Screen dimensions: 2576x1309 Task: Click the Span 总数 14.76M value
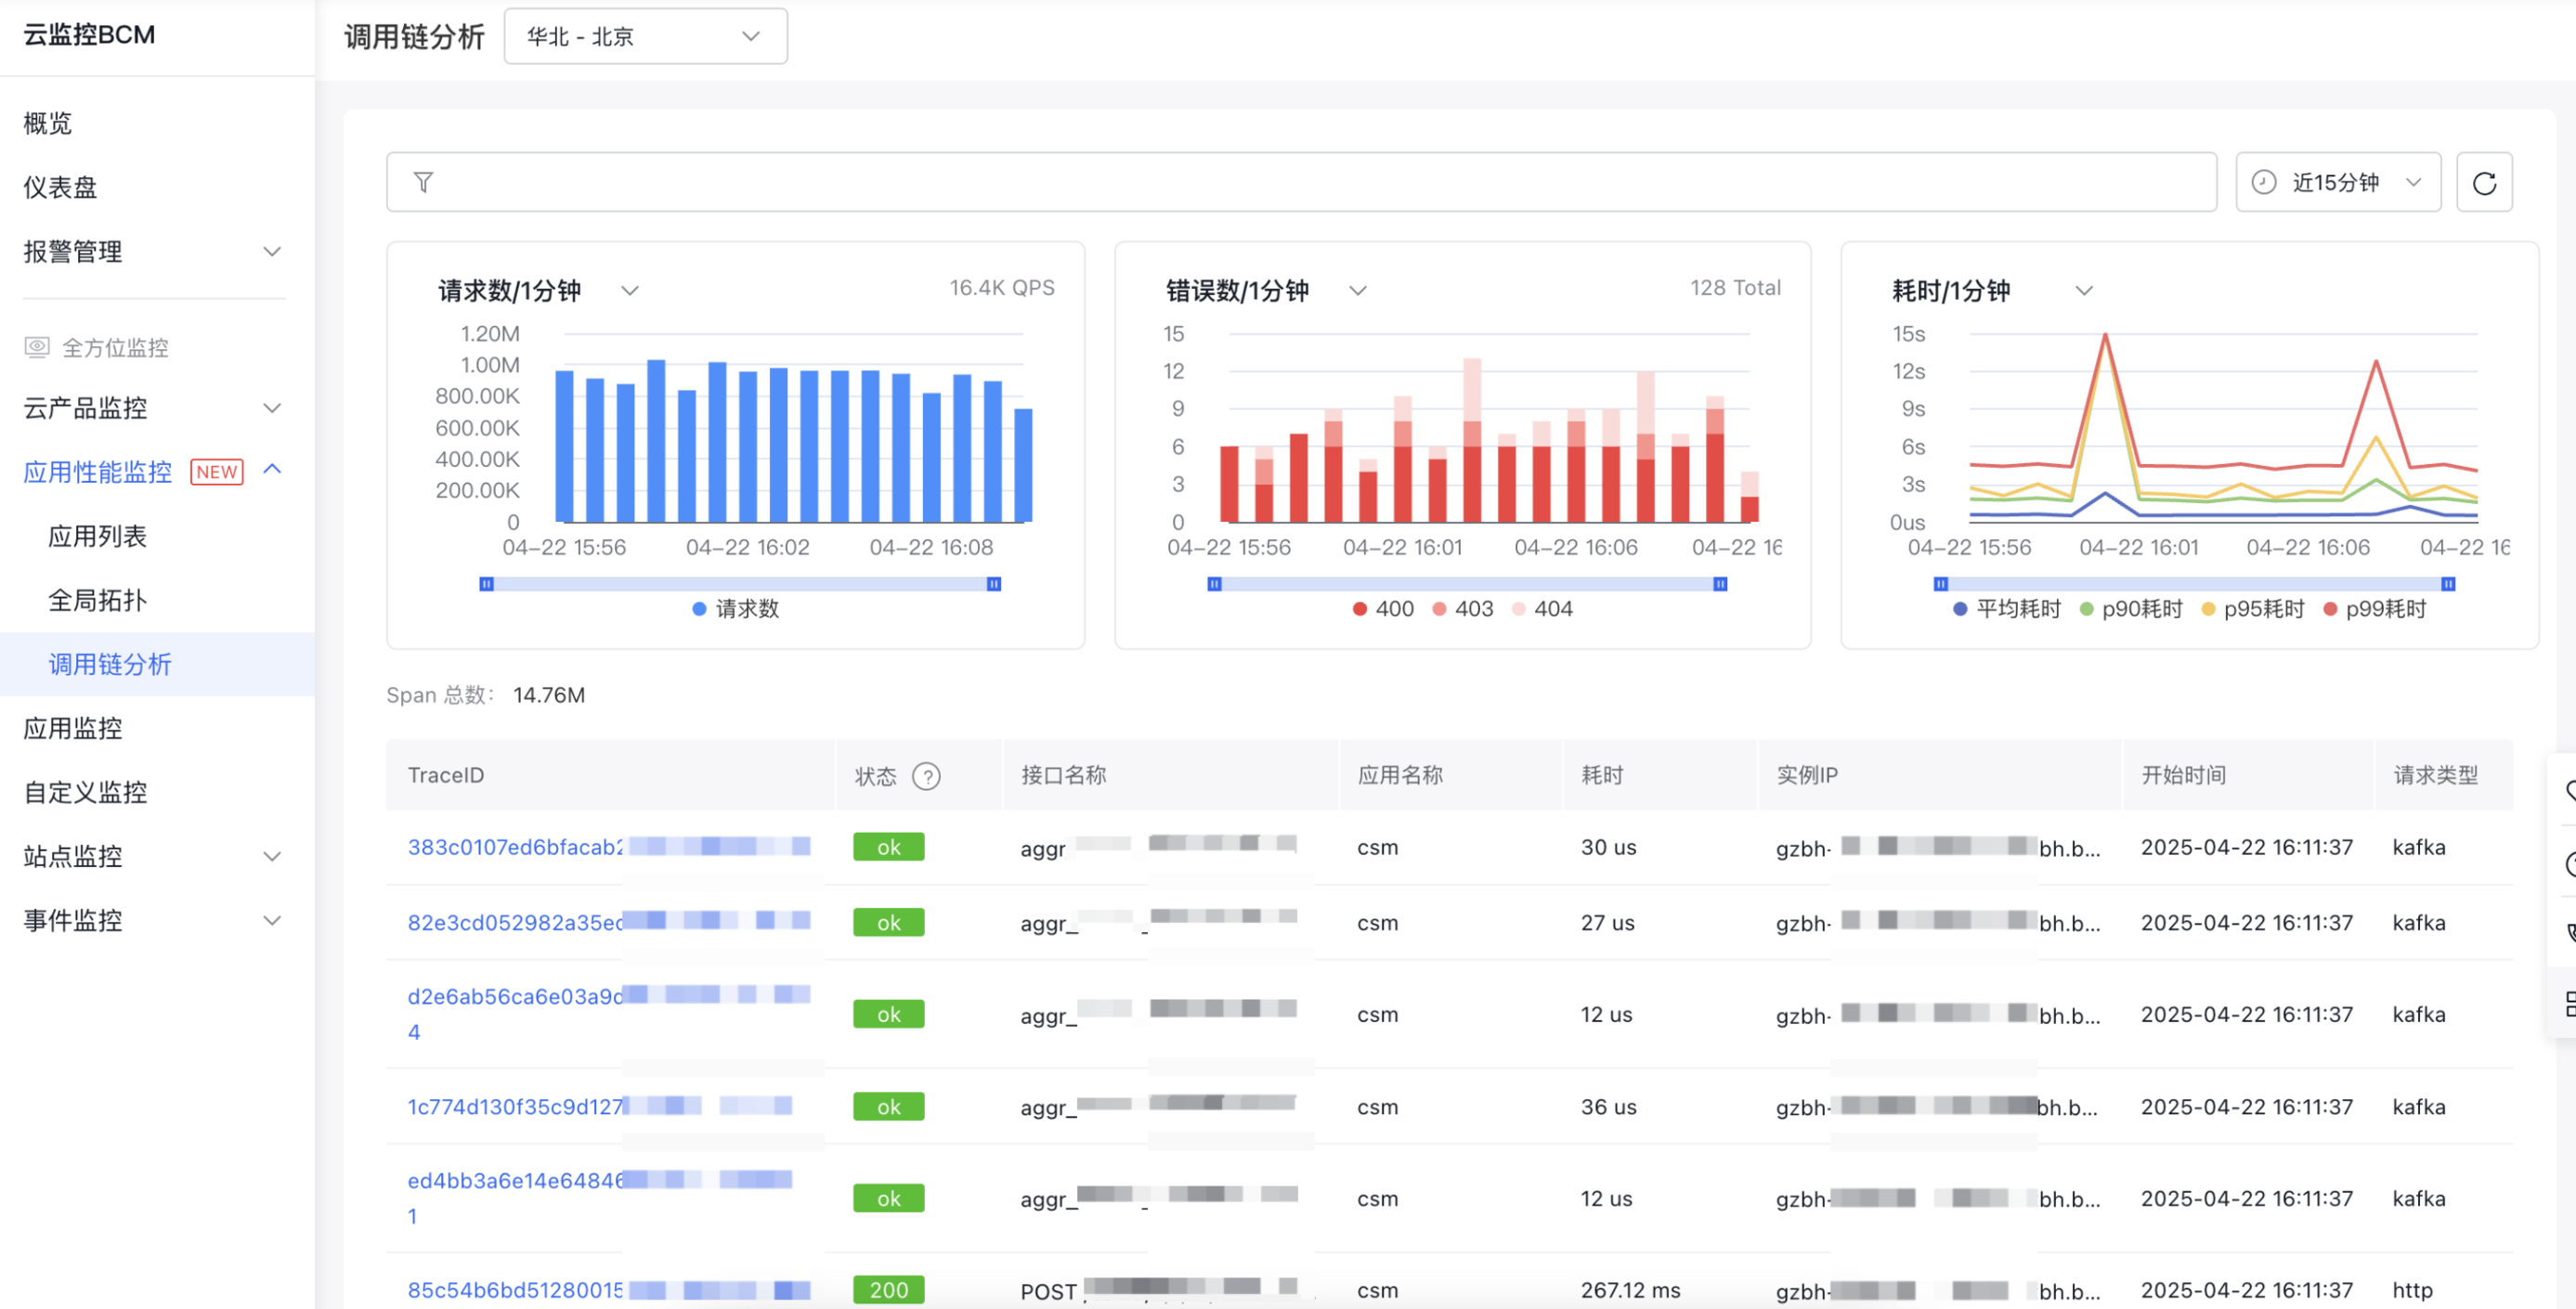(549, 695)
